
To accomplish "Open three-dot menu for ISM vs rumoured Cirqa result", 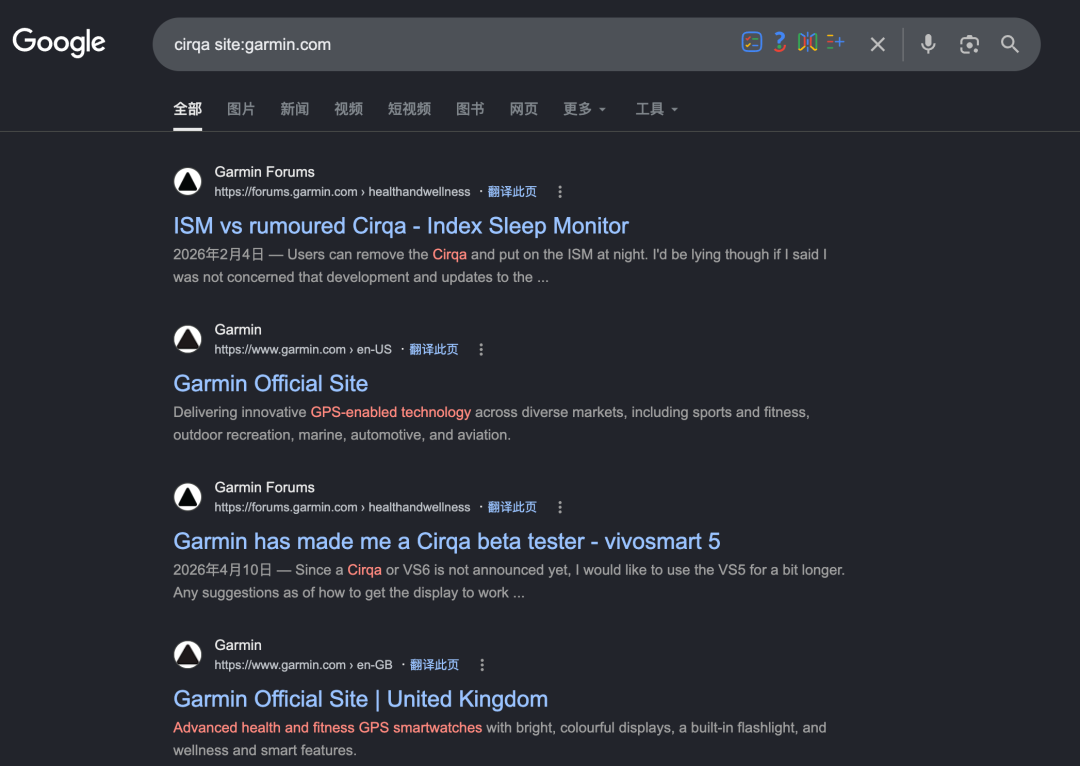I will (x=560, y=192).
